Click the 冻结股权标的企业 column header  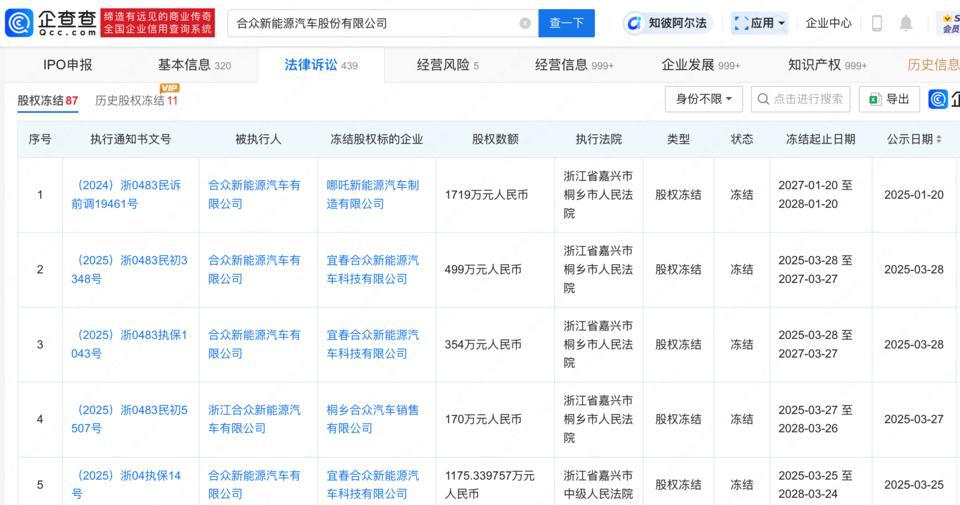coord(377,140)
